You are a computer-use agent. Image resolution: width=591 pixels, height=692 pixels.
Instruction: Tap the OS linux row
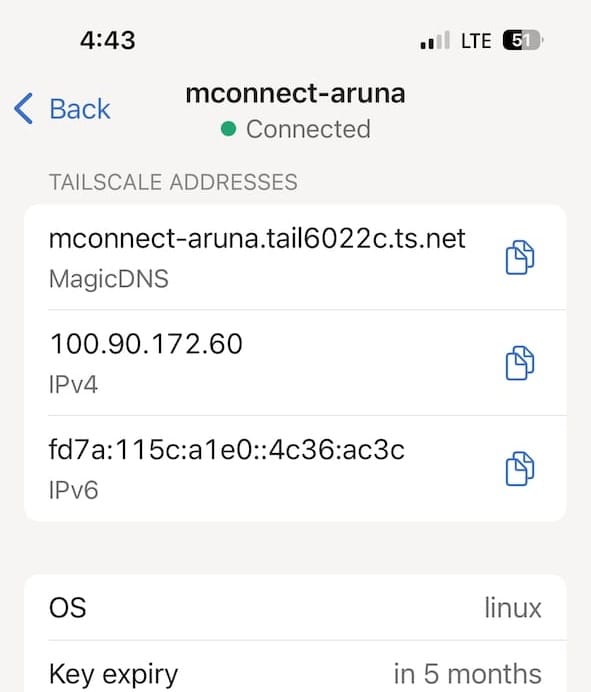coord(295,608)
